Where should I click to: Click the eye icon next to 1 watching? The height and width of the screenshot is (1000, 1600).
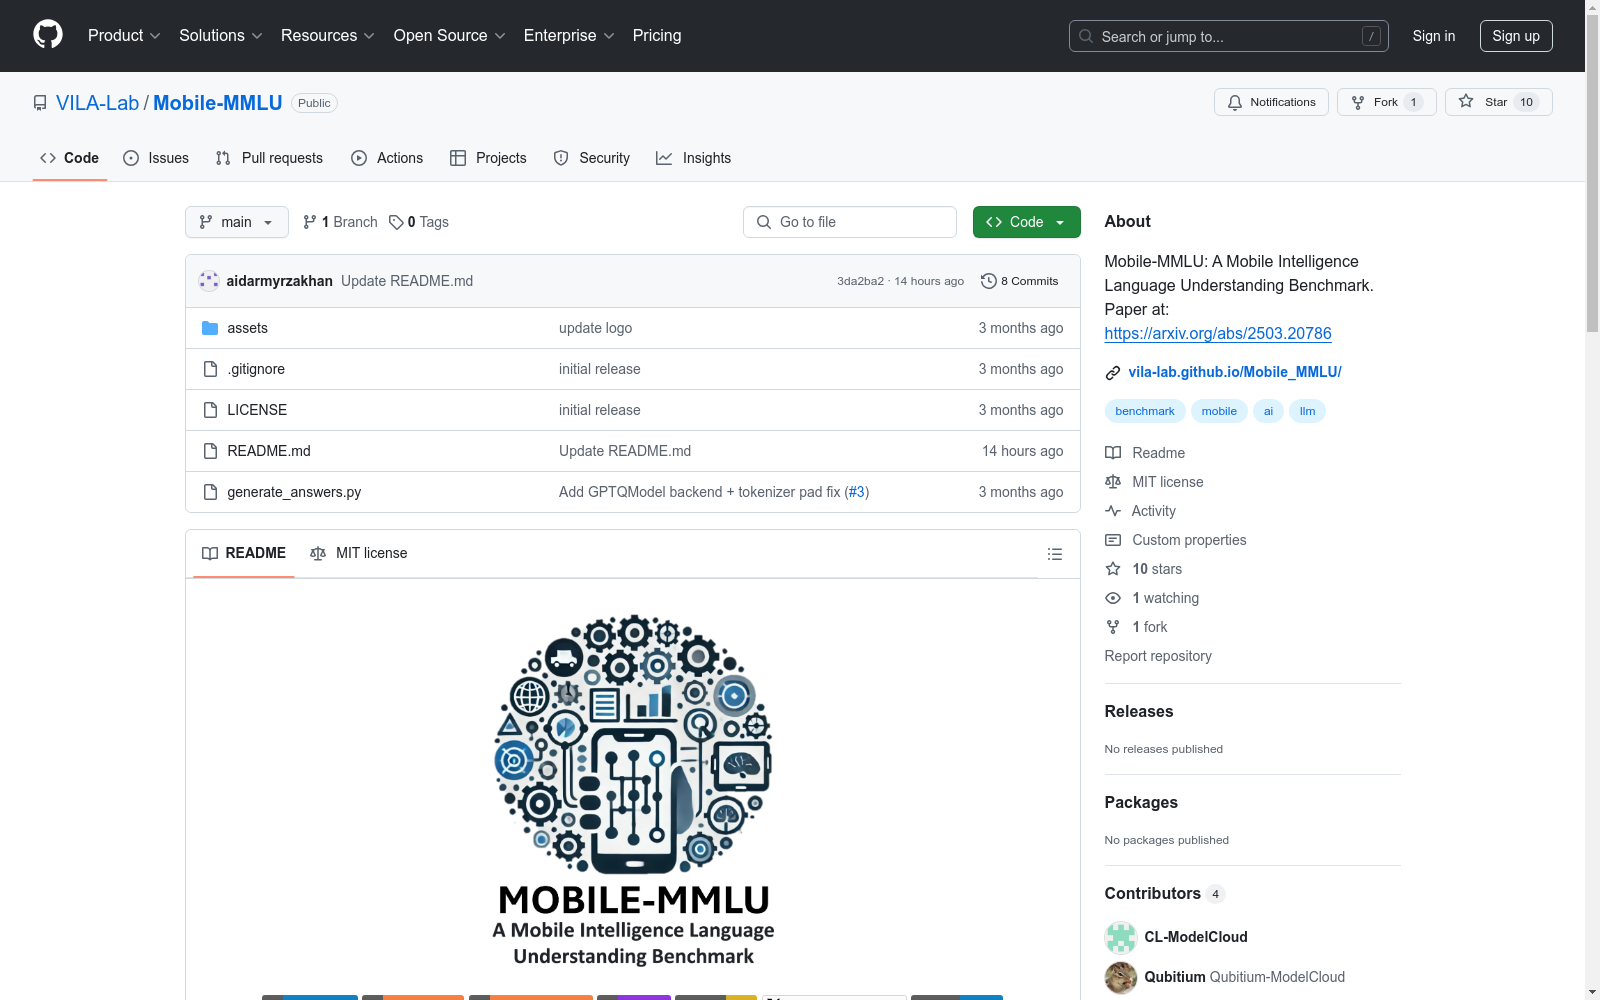[1113, 598]
